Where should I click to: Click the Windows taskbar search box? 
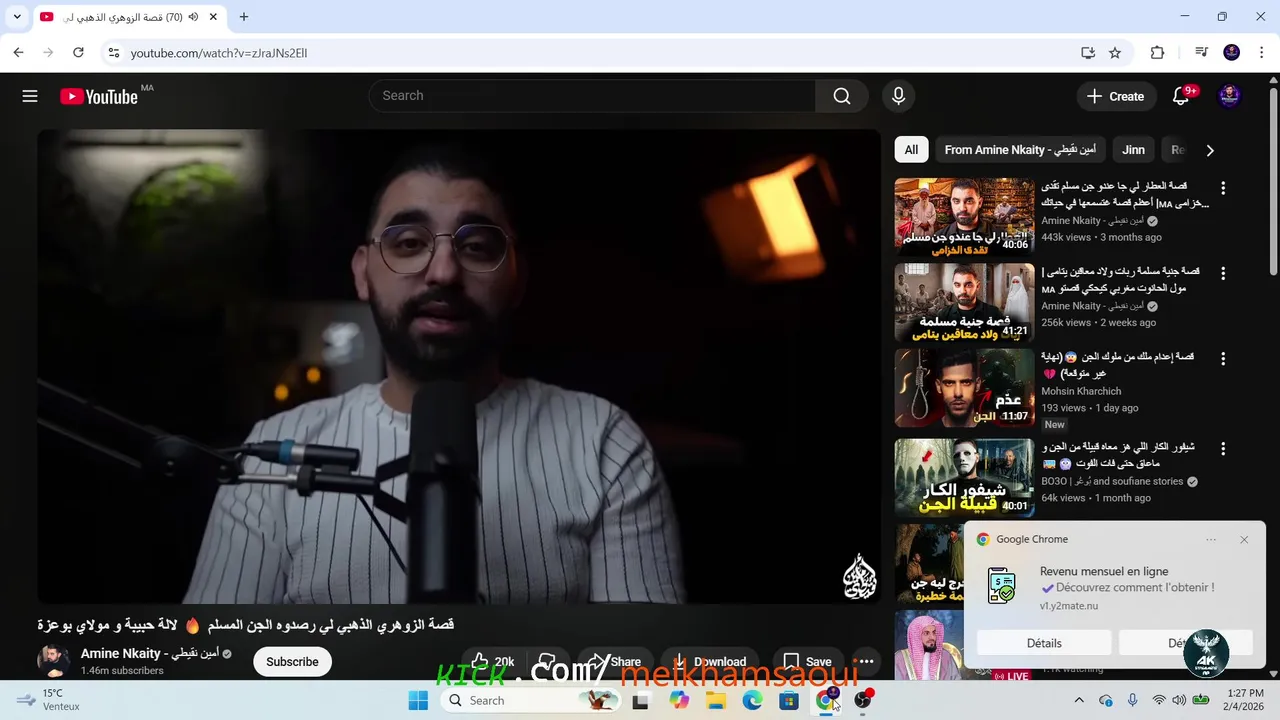click(530, 700)
